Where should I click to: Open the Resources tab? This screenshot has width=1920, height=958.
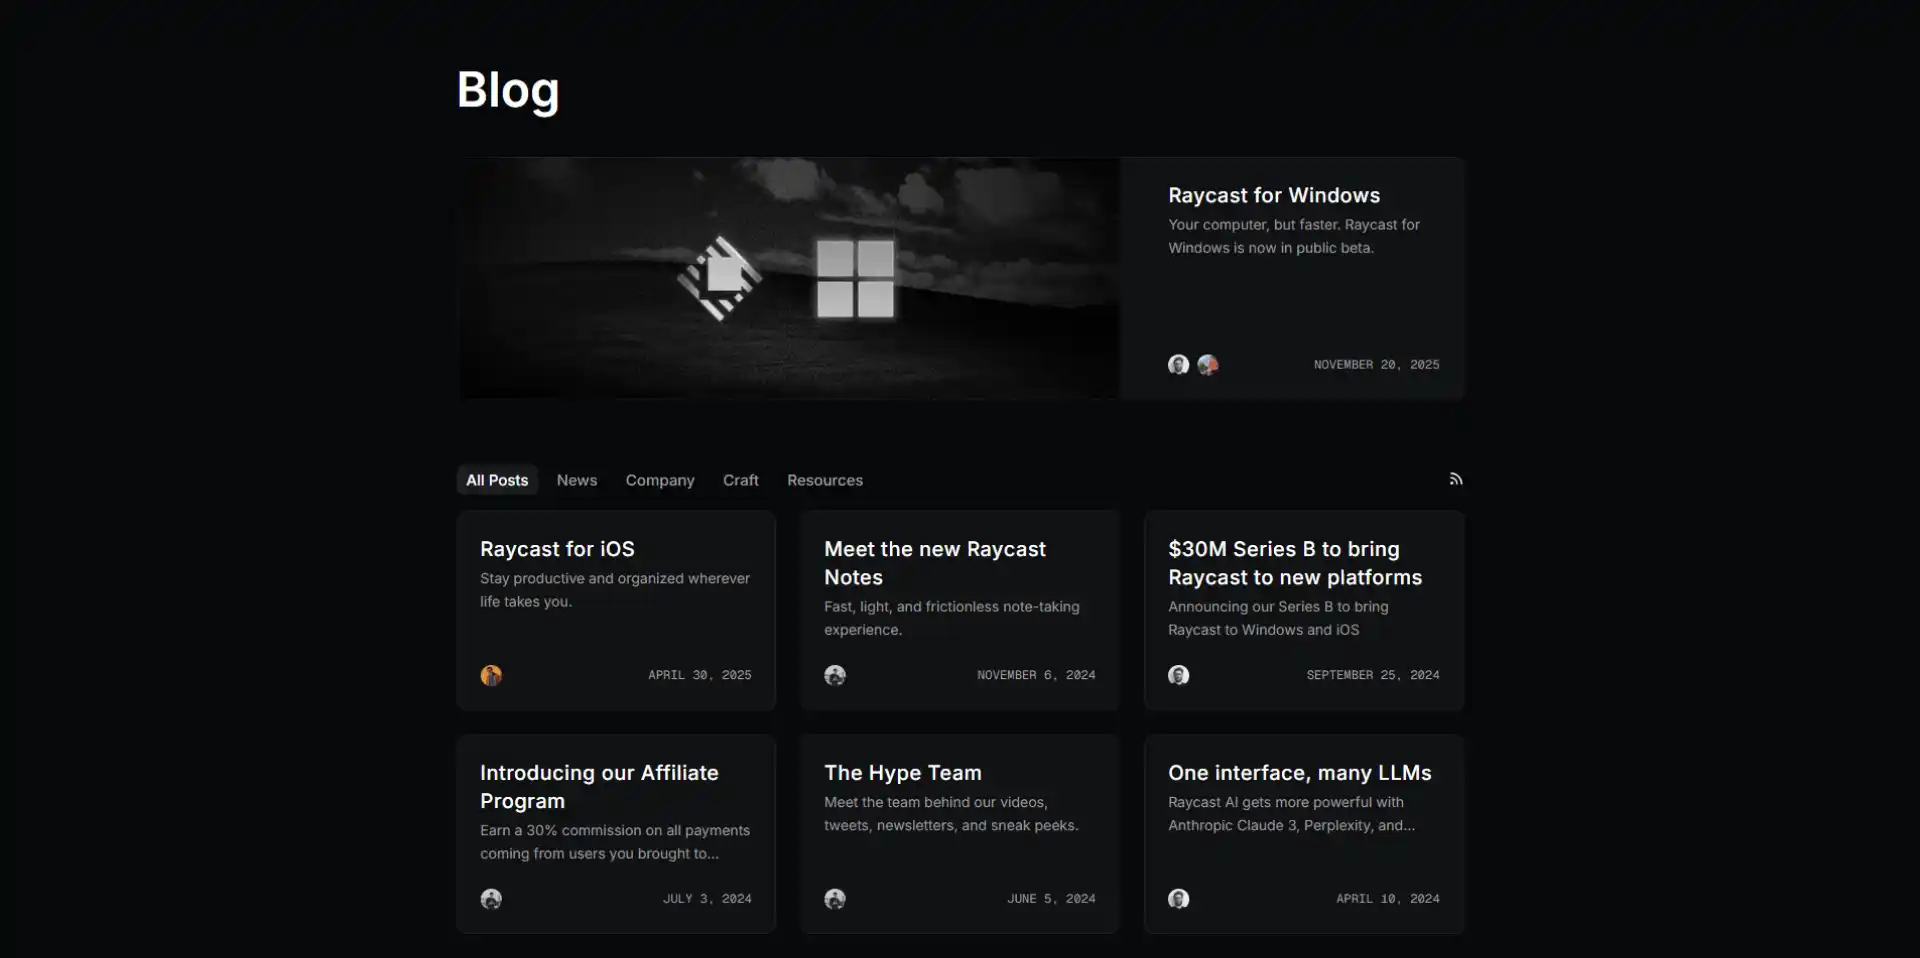point(825,480)
